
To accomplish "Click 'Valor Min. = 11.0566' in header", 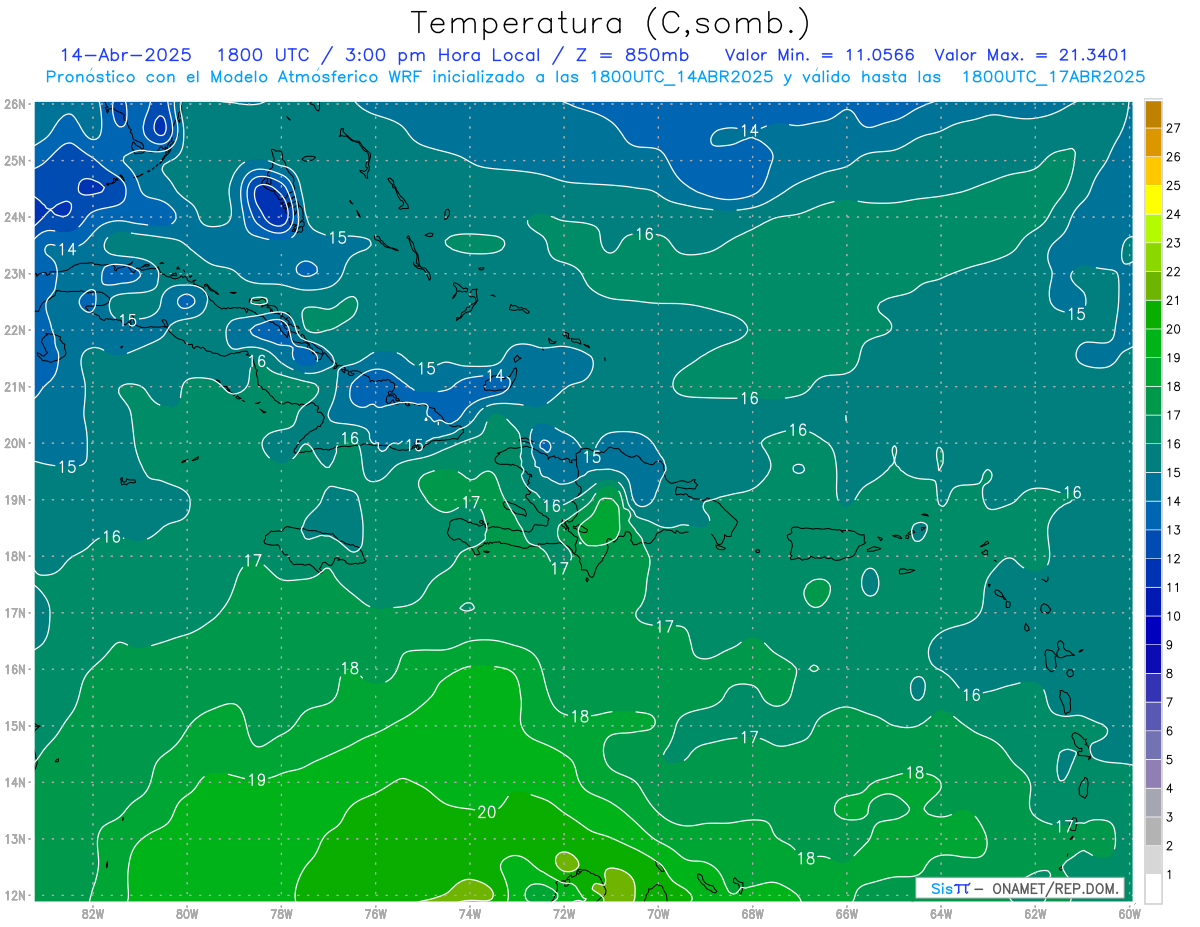I will (819, 55).
